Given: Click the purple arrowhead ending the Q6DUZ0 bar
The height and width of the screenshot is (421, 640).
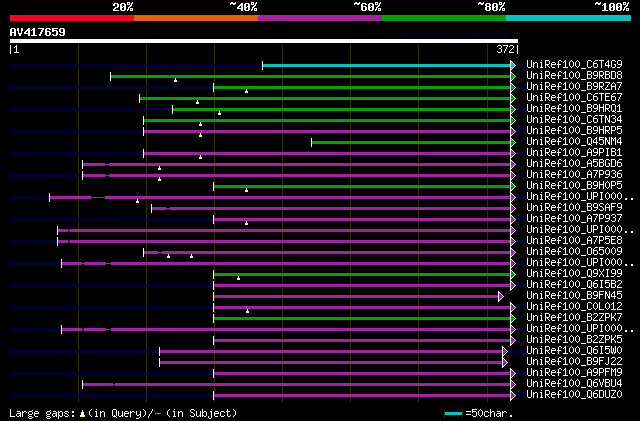Looking at the screenshot, I should 513,396.
